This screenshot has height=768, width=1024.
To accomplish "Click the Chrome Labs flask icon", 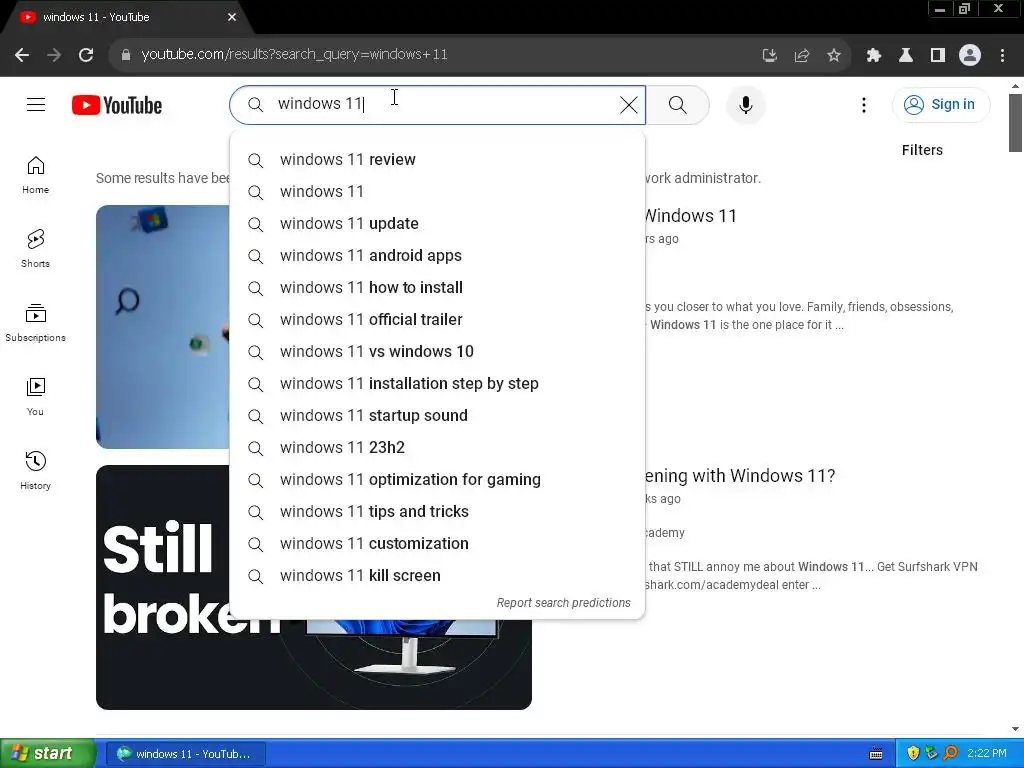I will (x=906, y=55).
